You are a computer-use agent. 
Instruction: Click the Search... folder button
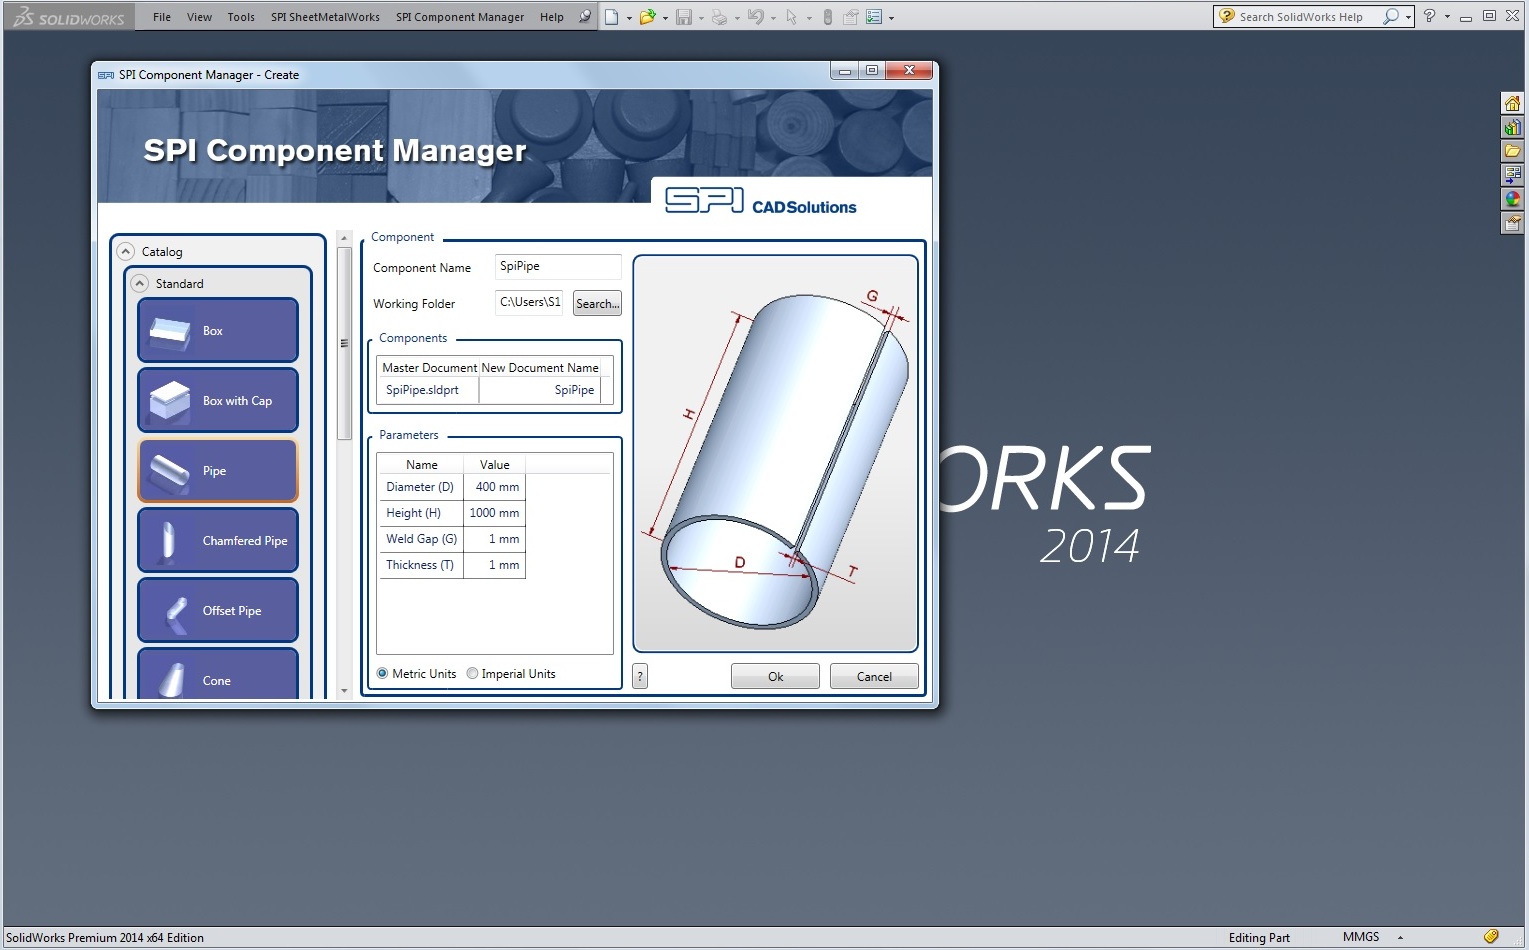(597, 303)
